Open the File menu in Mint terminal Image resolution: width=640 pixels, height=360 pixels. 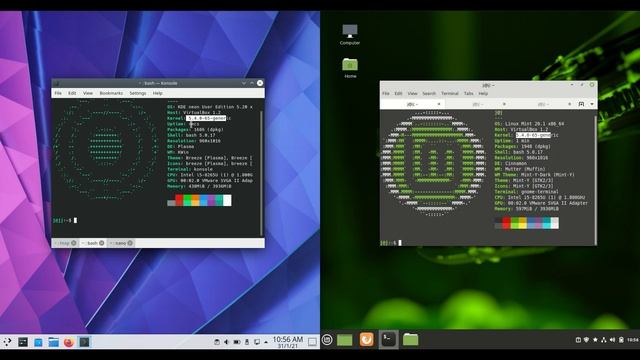tap(386, 93)
